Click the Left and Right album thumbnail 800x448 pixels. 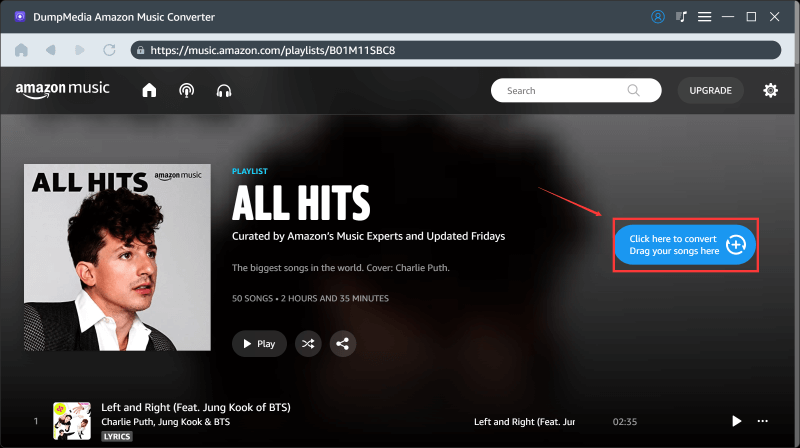72,421
